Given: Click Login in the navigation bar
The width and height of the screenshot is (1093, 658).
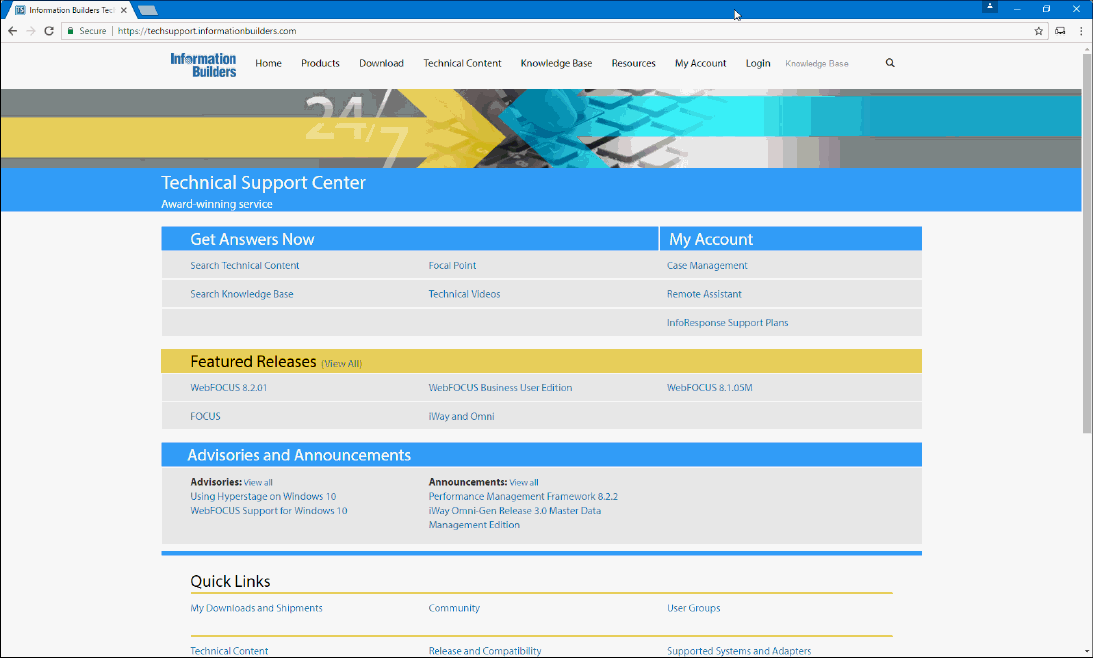Looking at the screenshot, I should click(758, 63).
